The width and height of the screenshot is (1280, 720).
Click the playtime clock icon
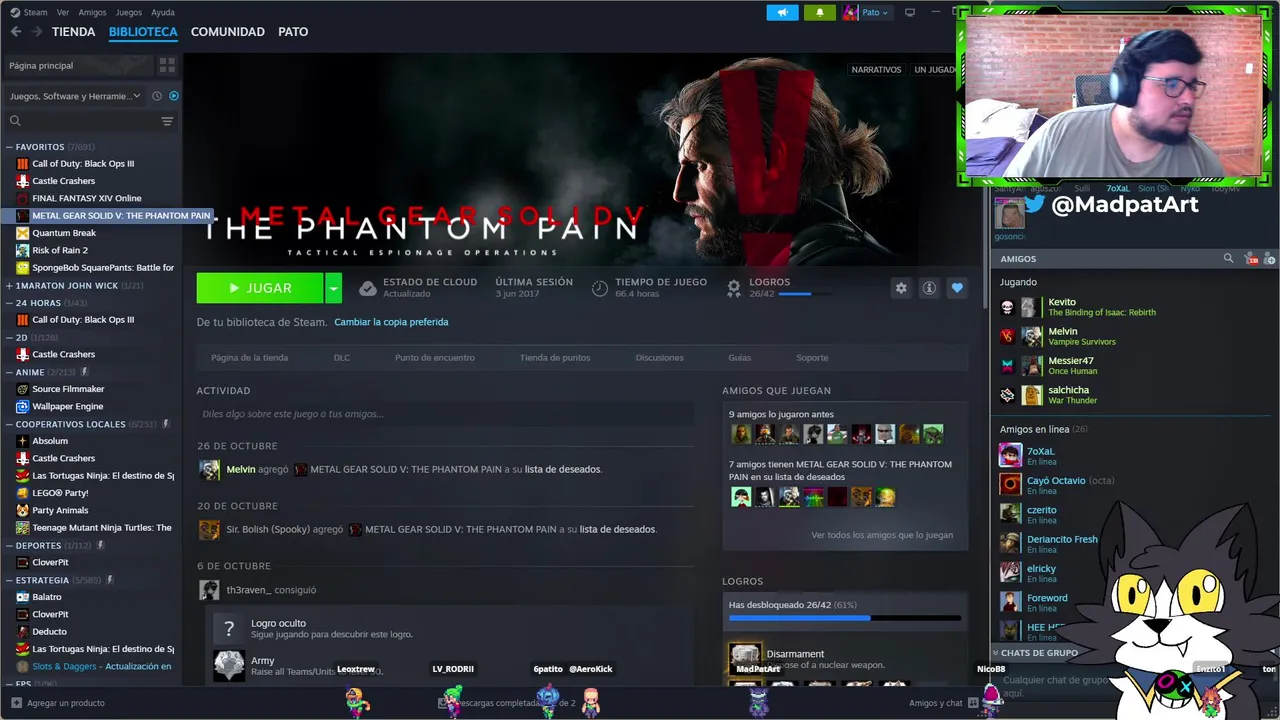coord(599,288)
